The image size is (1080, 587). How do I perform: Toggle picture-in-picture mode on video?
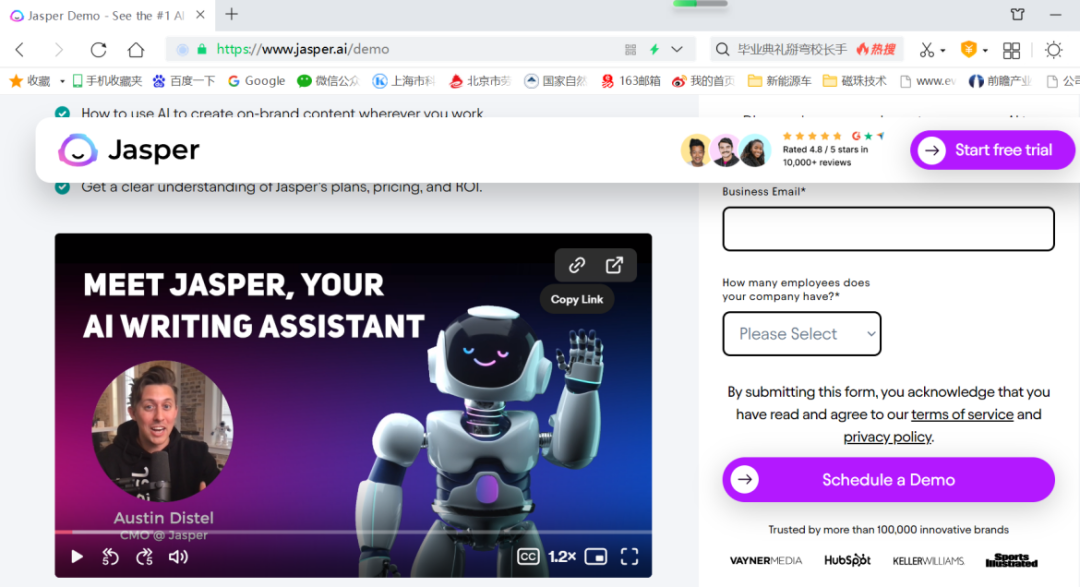pyautogui.click(x=596, y=557)
